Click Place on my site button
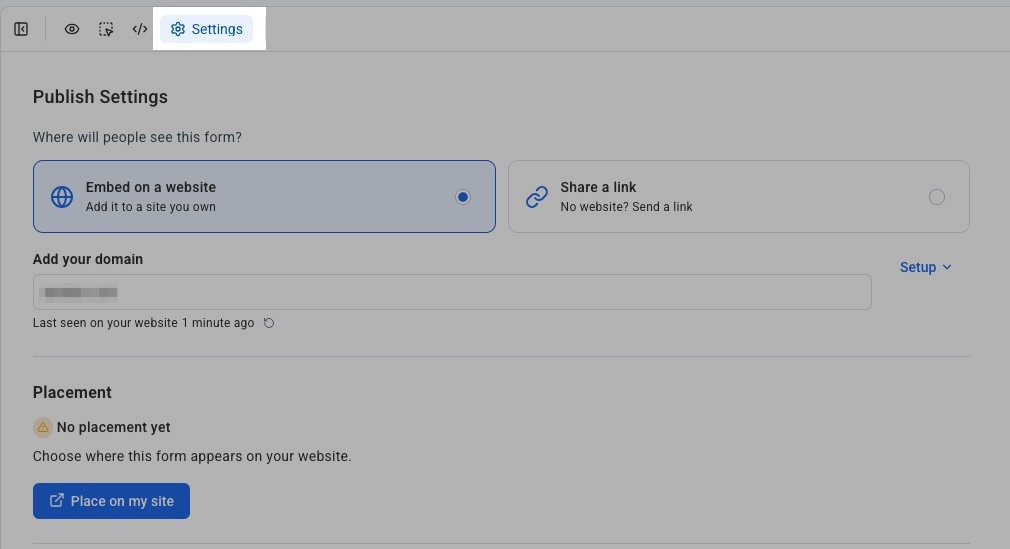 click(111, 501)
